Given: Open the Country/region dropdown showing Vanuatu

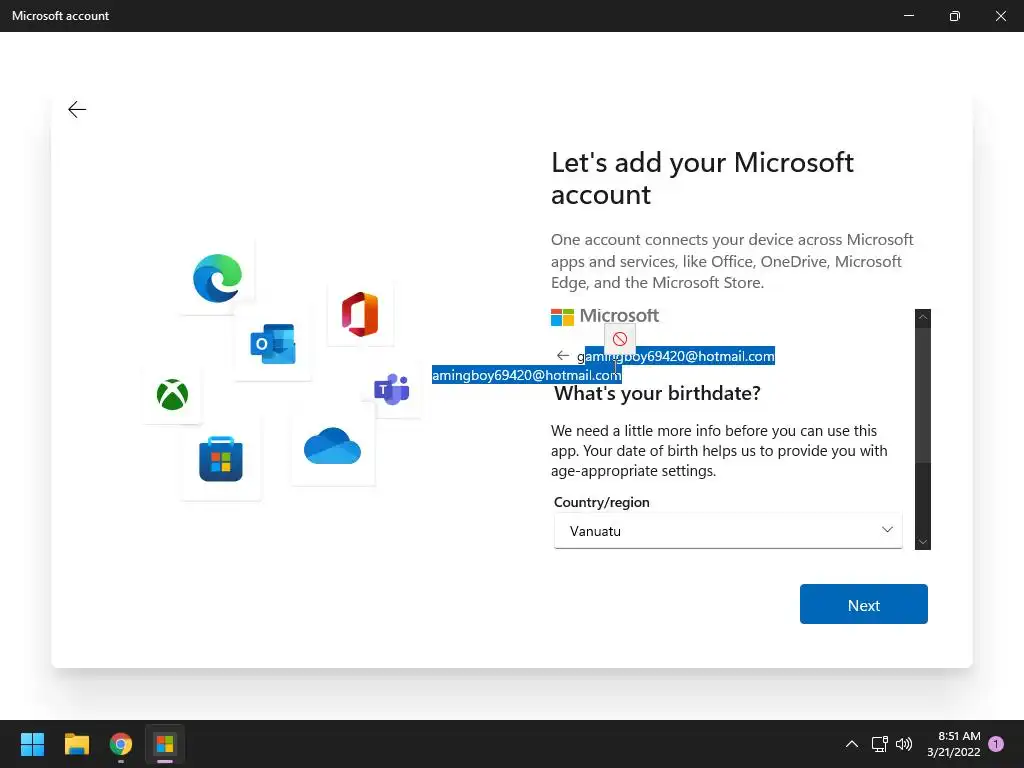Looking at the screenshot, I should (x=728, y=531).
